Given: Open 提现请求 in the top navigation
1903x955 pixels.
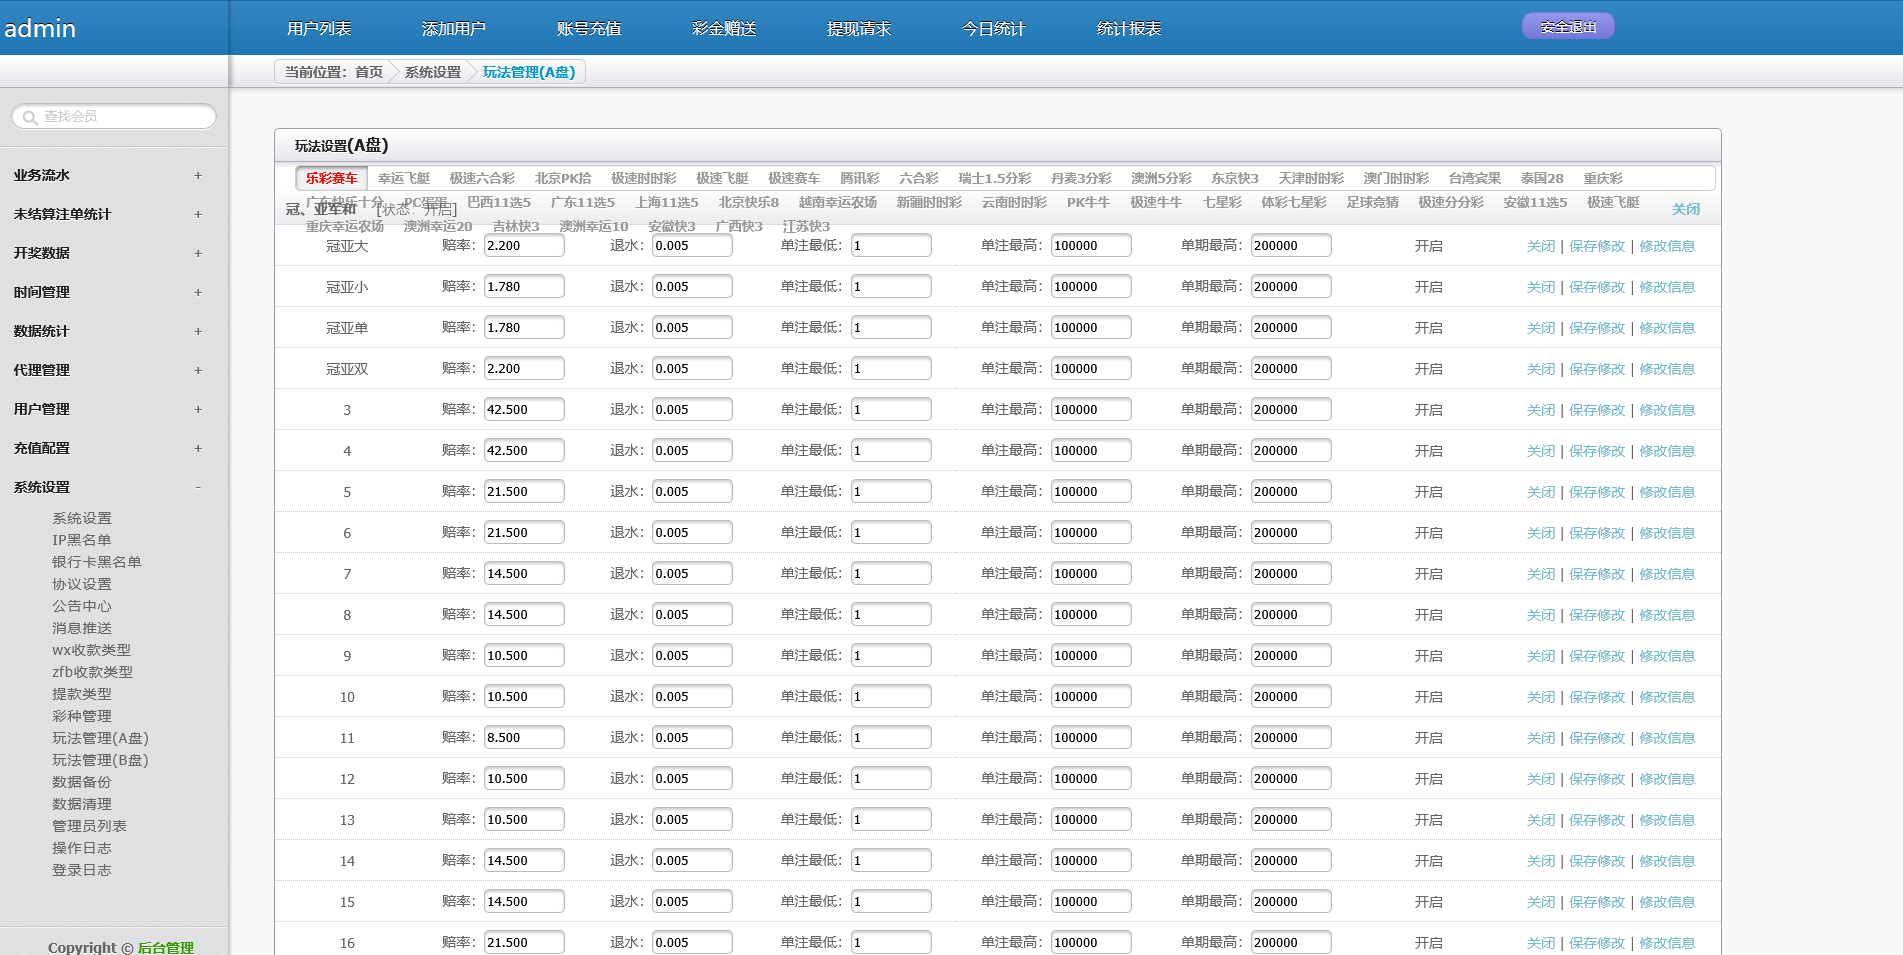Looking at the screenshot, I should tap(859, 28).
